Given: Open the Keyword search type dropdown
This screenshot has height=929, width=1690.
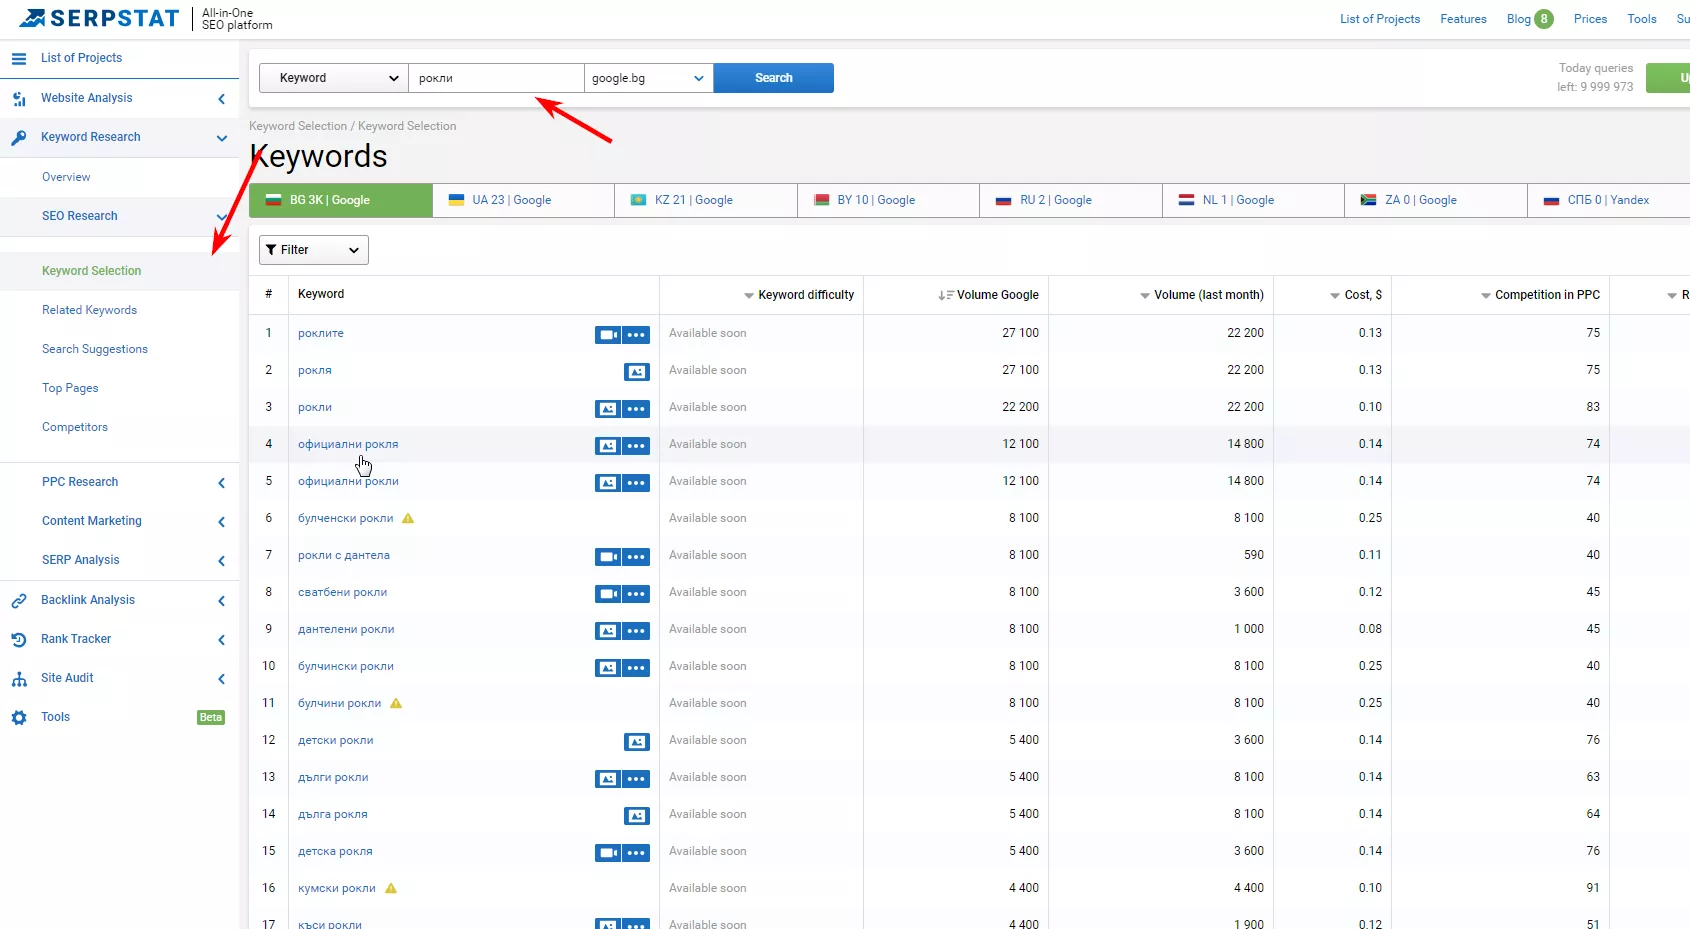Looking at the screenshot, I should pos(334,78).
